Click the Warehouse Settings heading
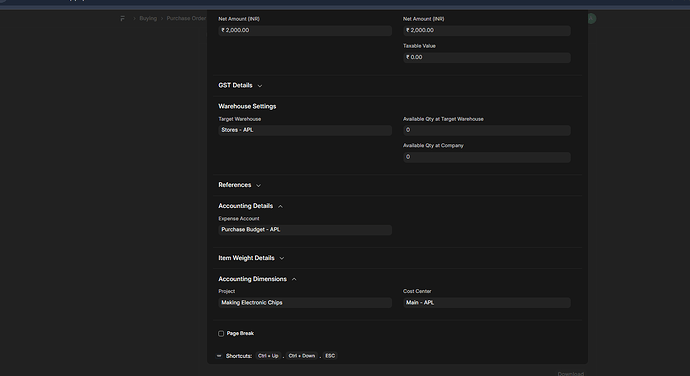Viewport: 690px width, 376px height. 247,107
